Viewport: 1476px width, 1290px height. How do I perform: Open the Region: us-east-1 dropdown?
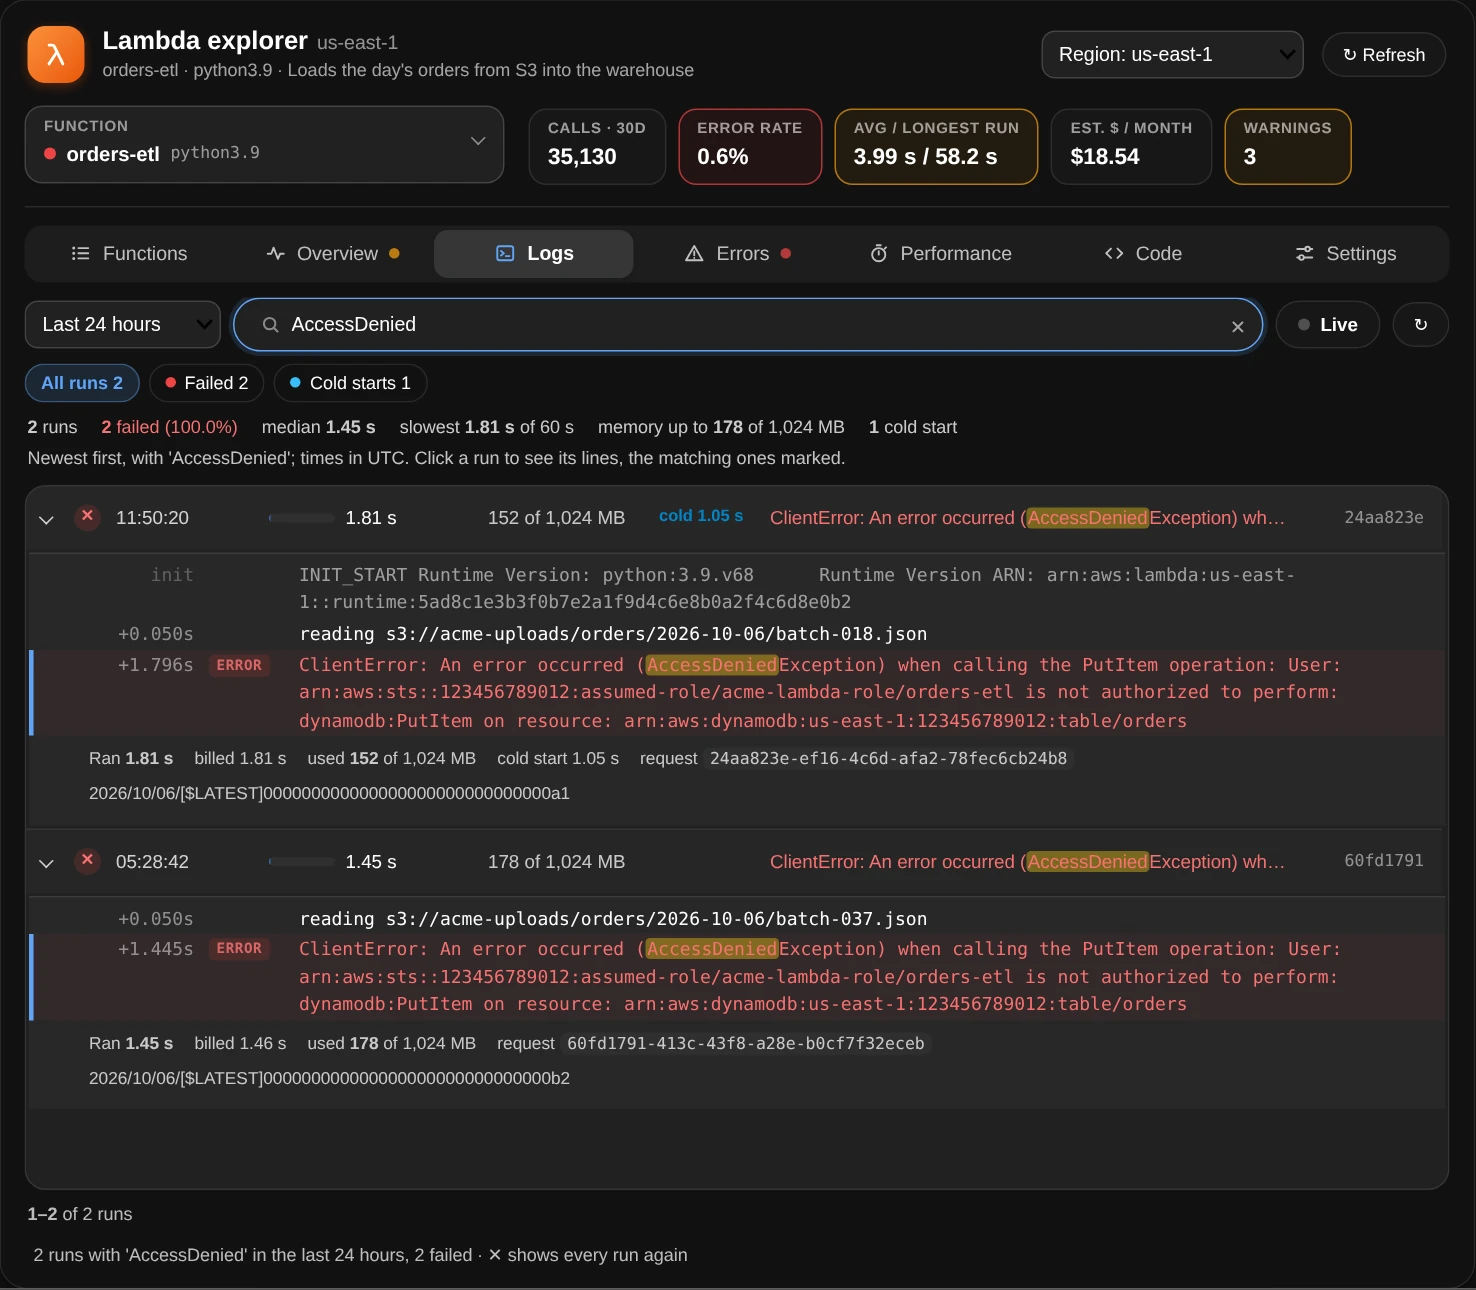click(1172, 55)
